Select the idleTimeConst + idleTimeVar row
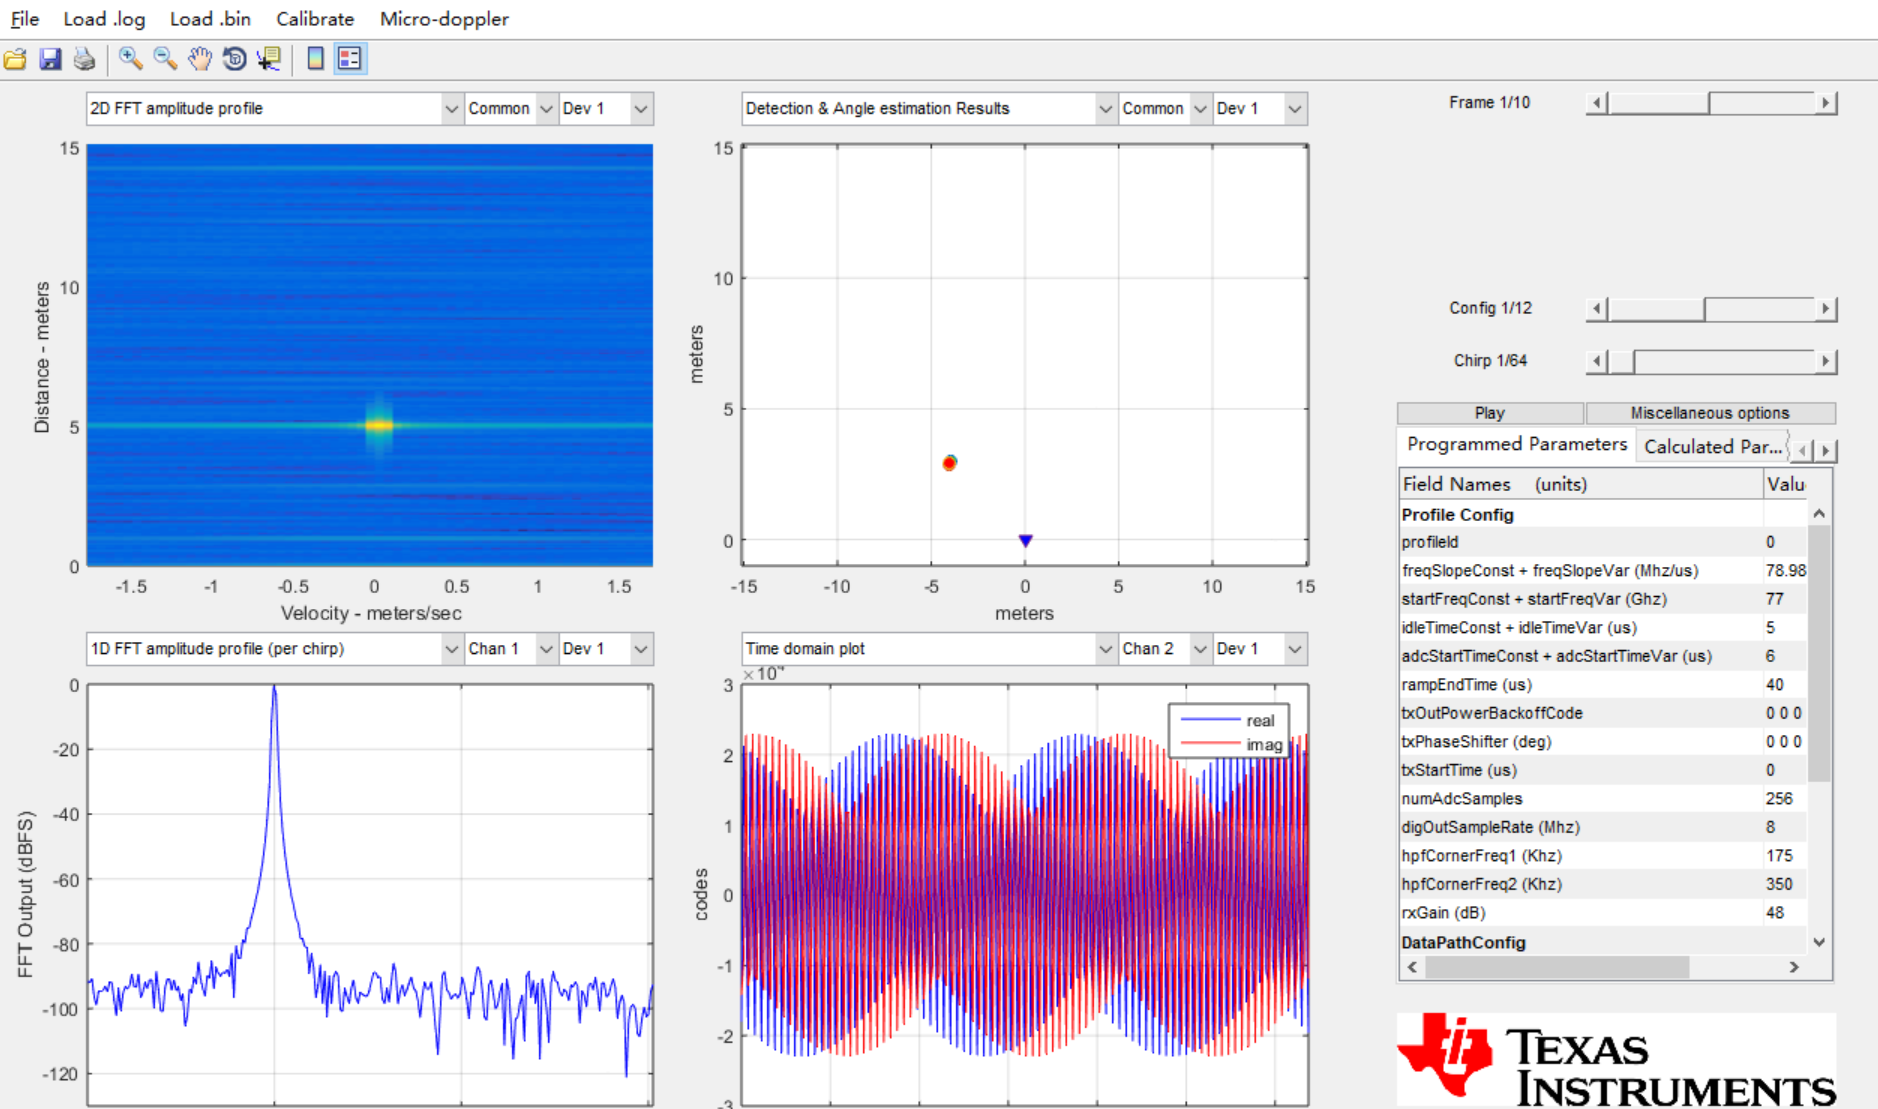This screenshot has height=1109, width=1878. (1603, 628)
